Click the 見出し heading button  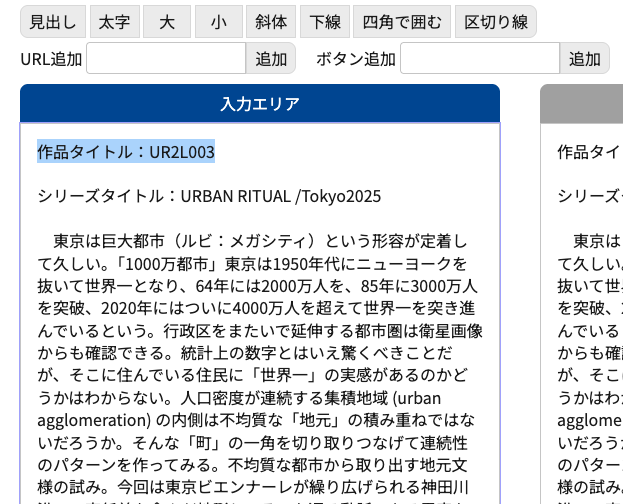[52, 22]
